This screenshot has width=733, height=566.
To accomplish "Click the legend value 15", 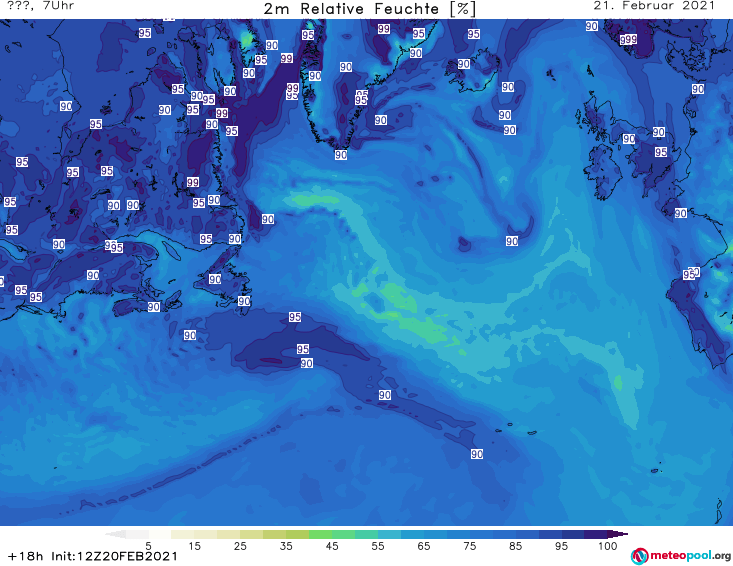I will pyautogui.click(x=194, y=546).
